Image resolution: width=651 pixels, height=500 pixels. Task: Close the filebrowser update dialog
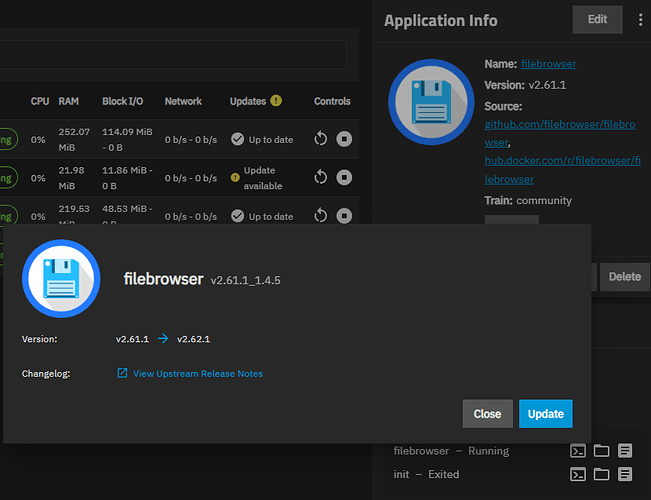coord(487,414)
